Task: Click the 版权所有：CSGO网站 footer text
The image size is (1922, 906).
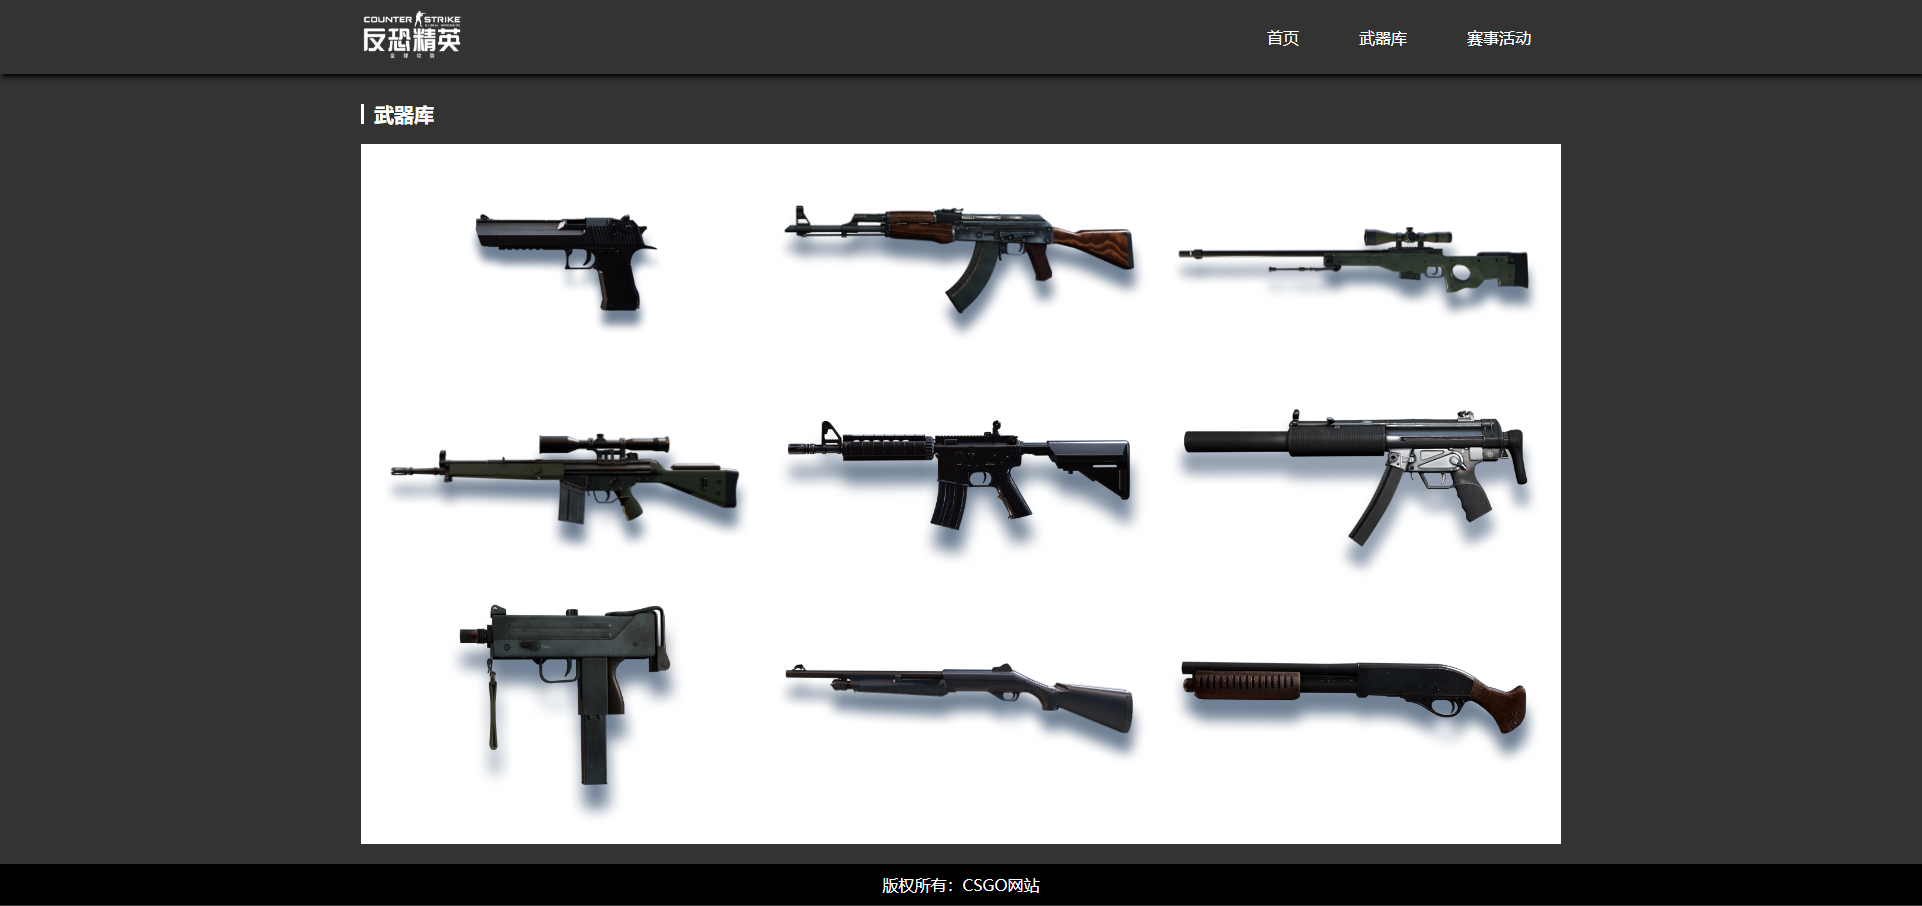Action: tap(961, 885)
